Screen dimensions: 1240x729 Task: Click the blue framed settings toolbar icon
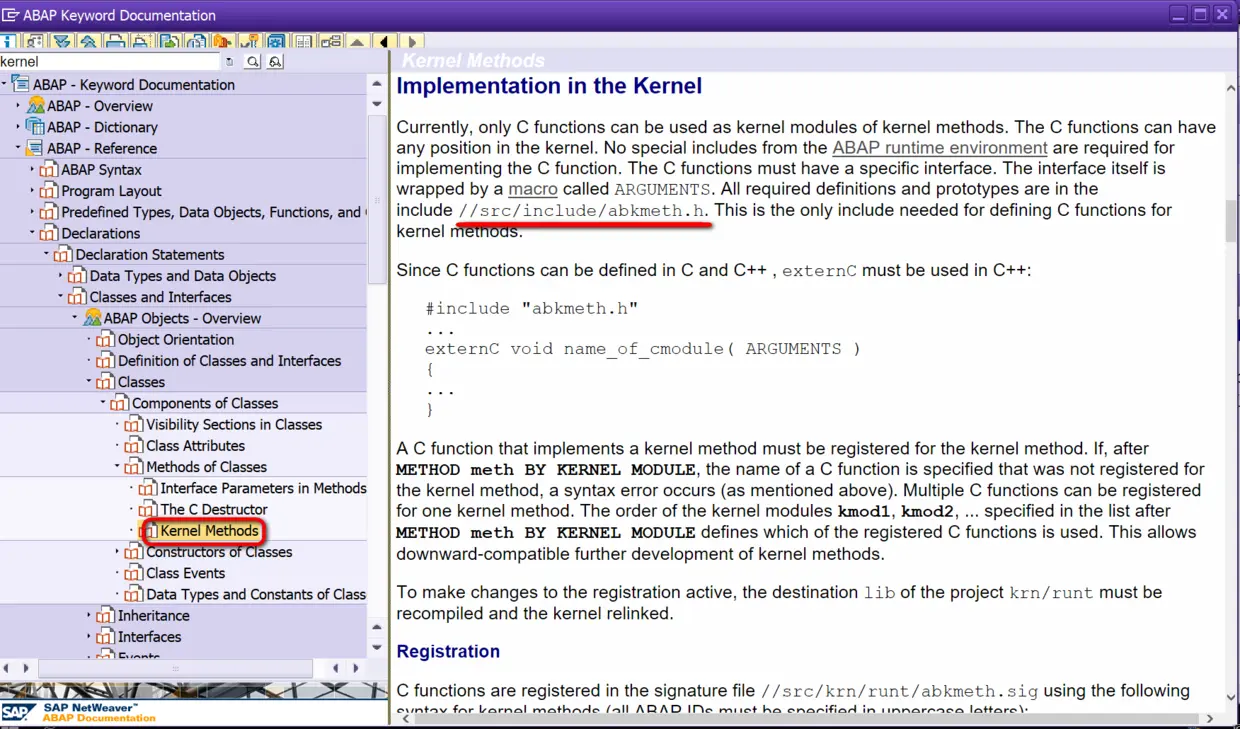276,41
